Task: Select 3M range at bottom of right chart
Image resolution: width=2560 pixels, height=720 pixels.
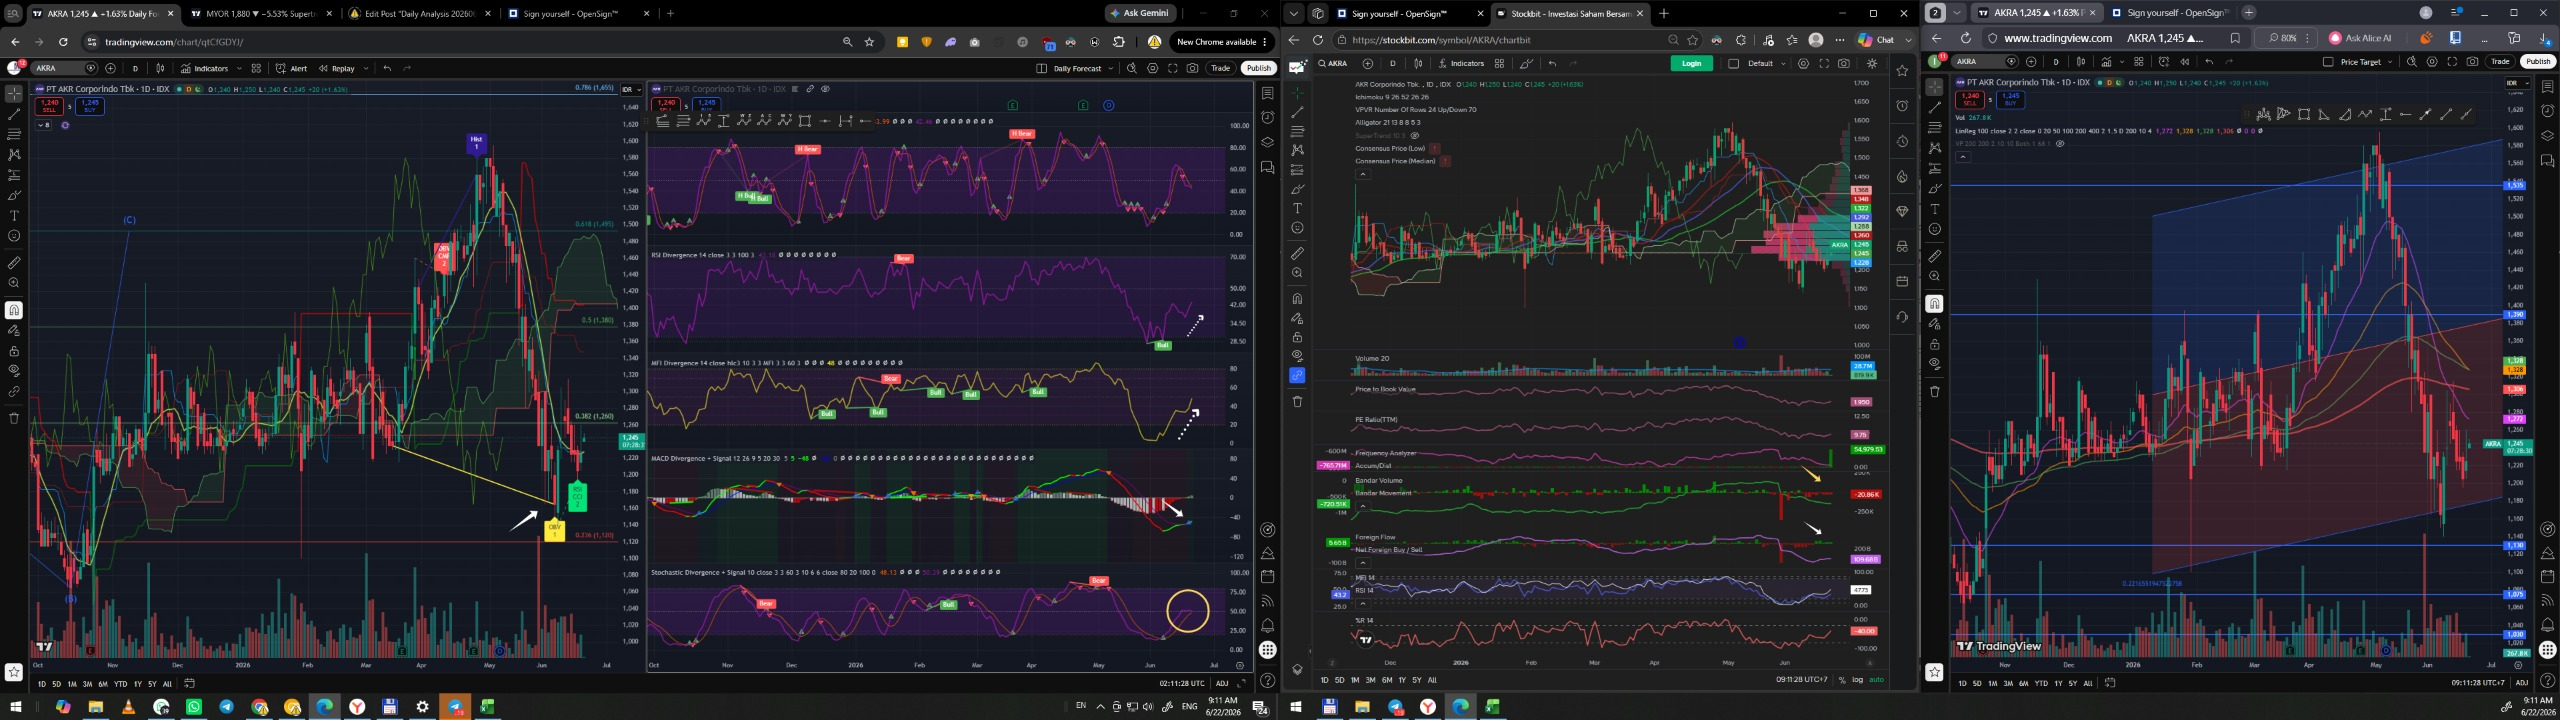Action: [x=2008, y=683]
